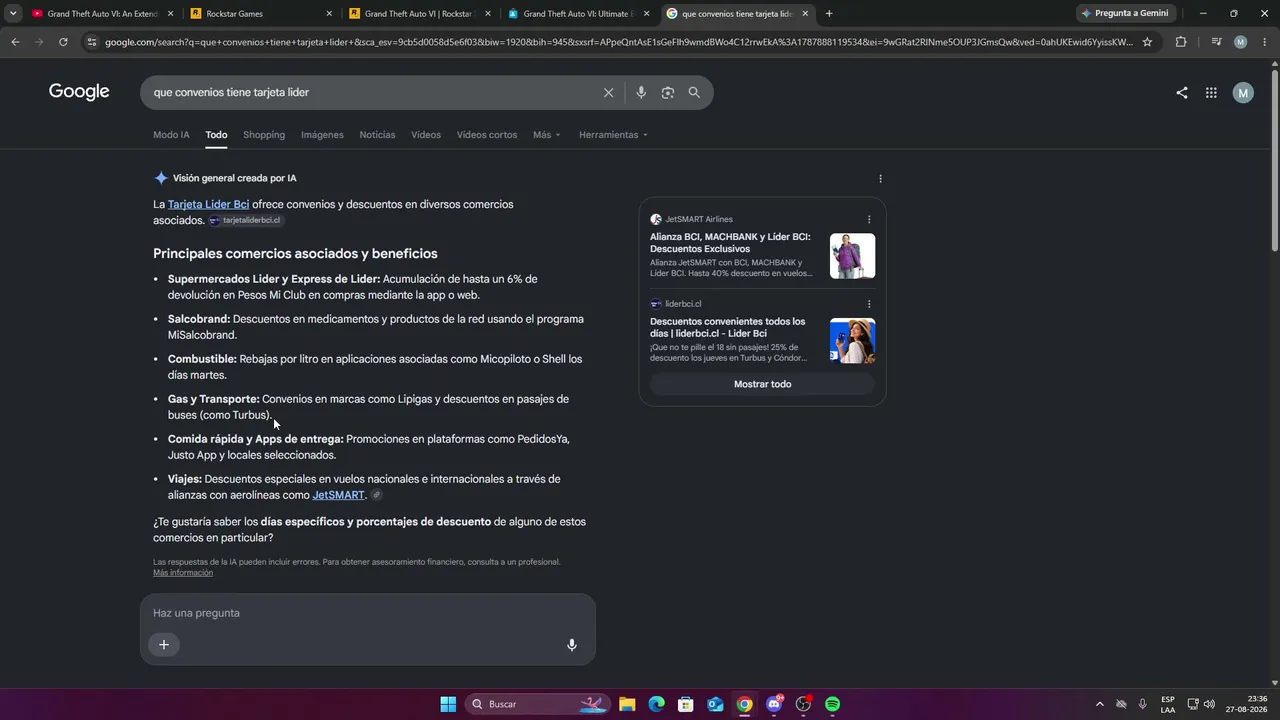Open Outlook from the taskbar
1280x720 pixels.
715,704
